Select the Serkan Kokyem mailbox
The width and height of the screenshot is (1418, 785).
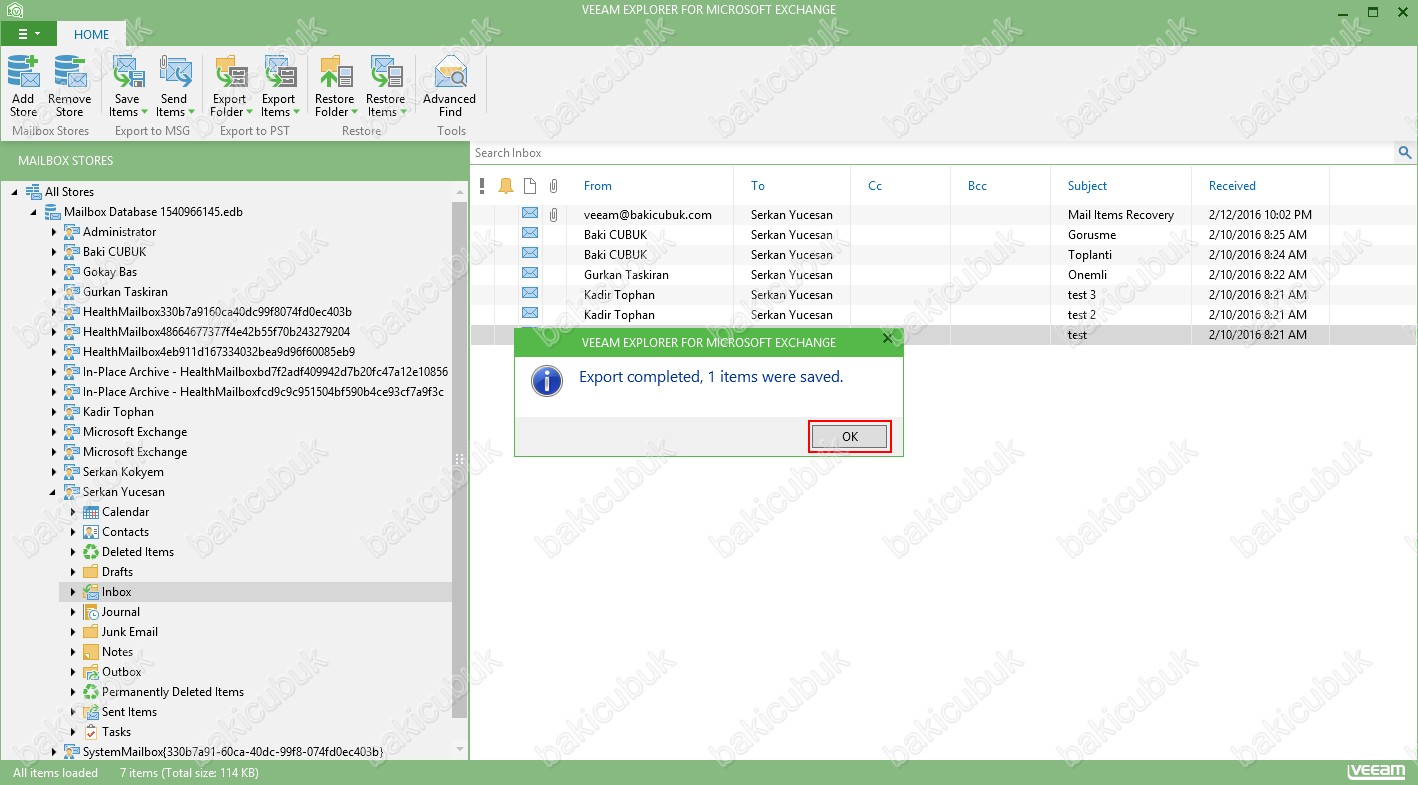point(123,472)
